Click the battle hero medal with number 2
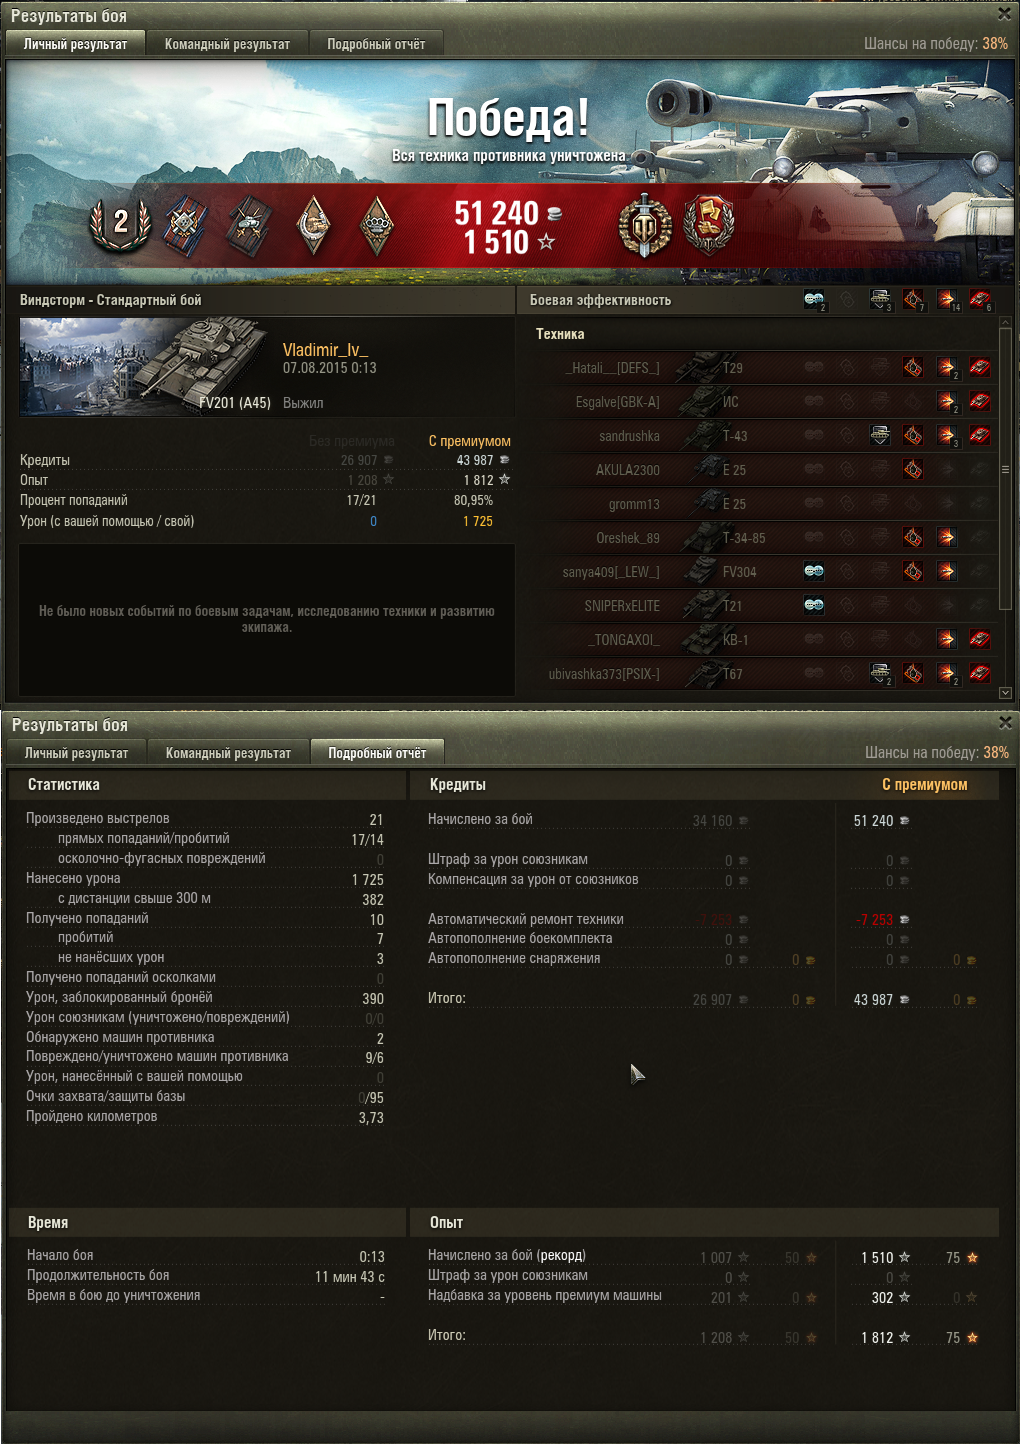1020x1446 pixels. click(x=120, y=224)
